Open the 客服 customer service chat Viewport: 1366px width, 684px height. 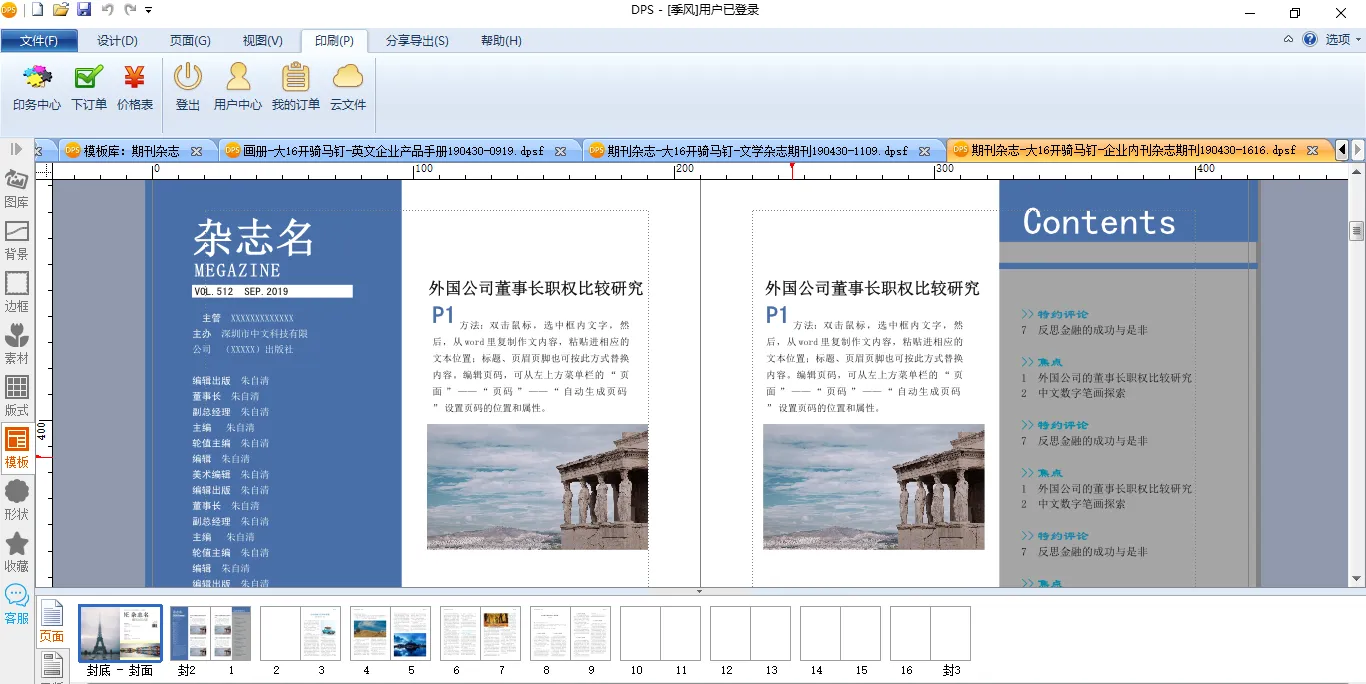[17, 605]
